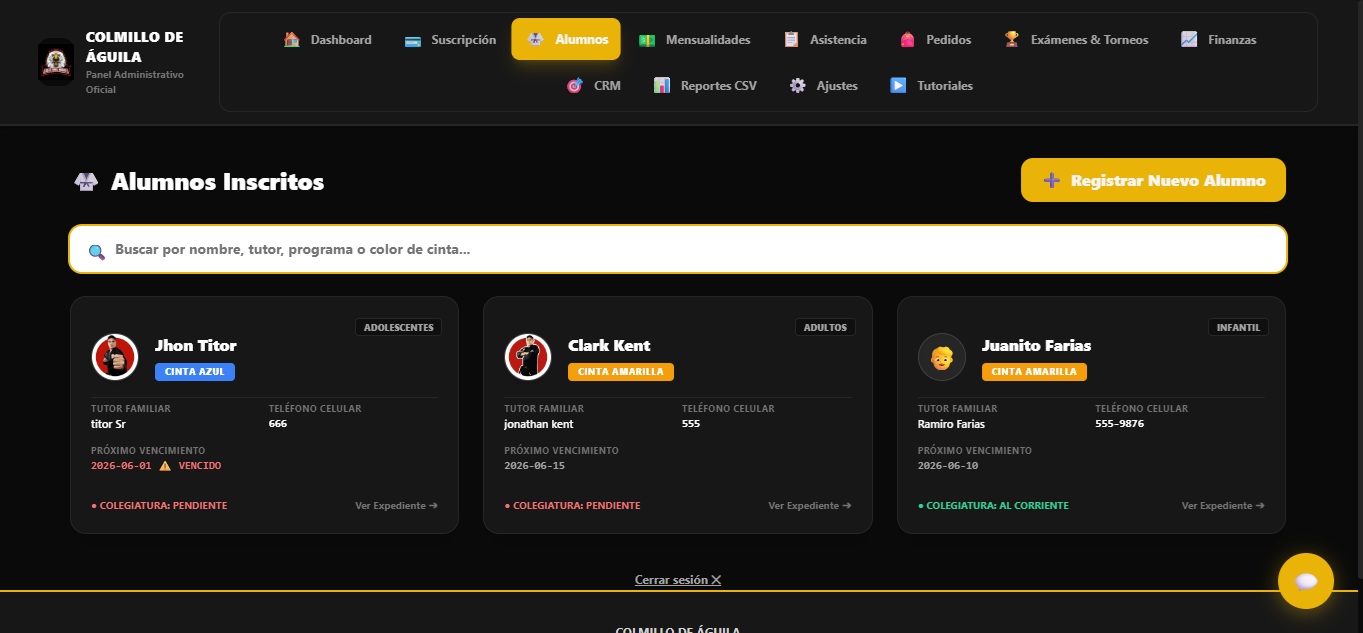Viewport: 1363px width, 633px height.
Task: Click the Colmillo de Águila logo
Action: click(x=56, y=62)
